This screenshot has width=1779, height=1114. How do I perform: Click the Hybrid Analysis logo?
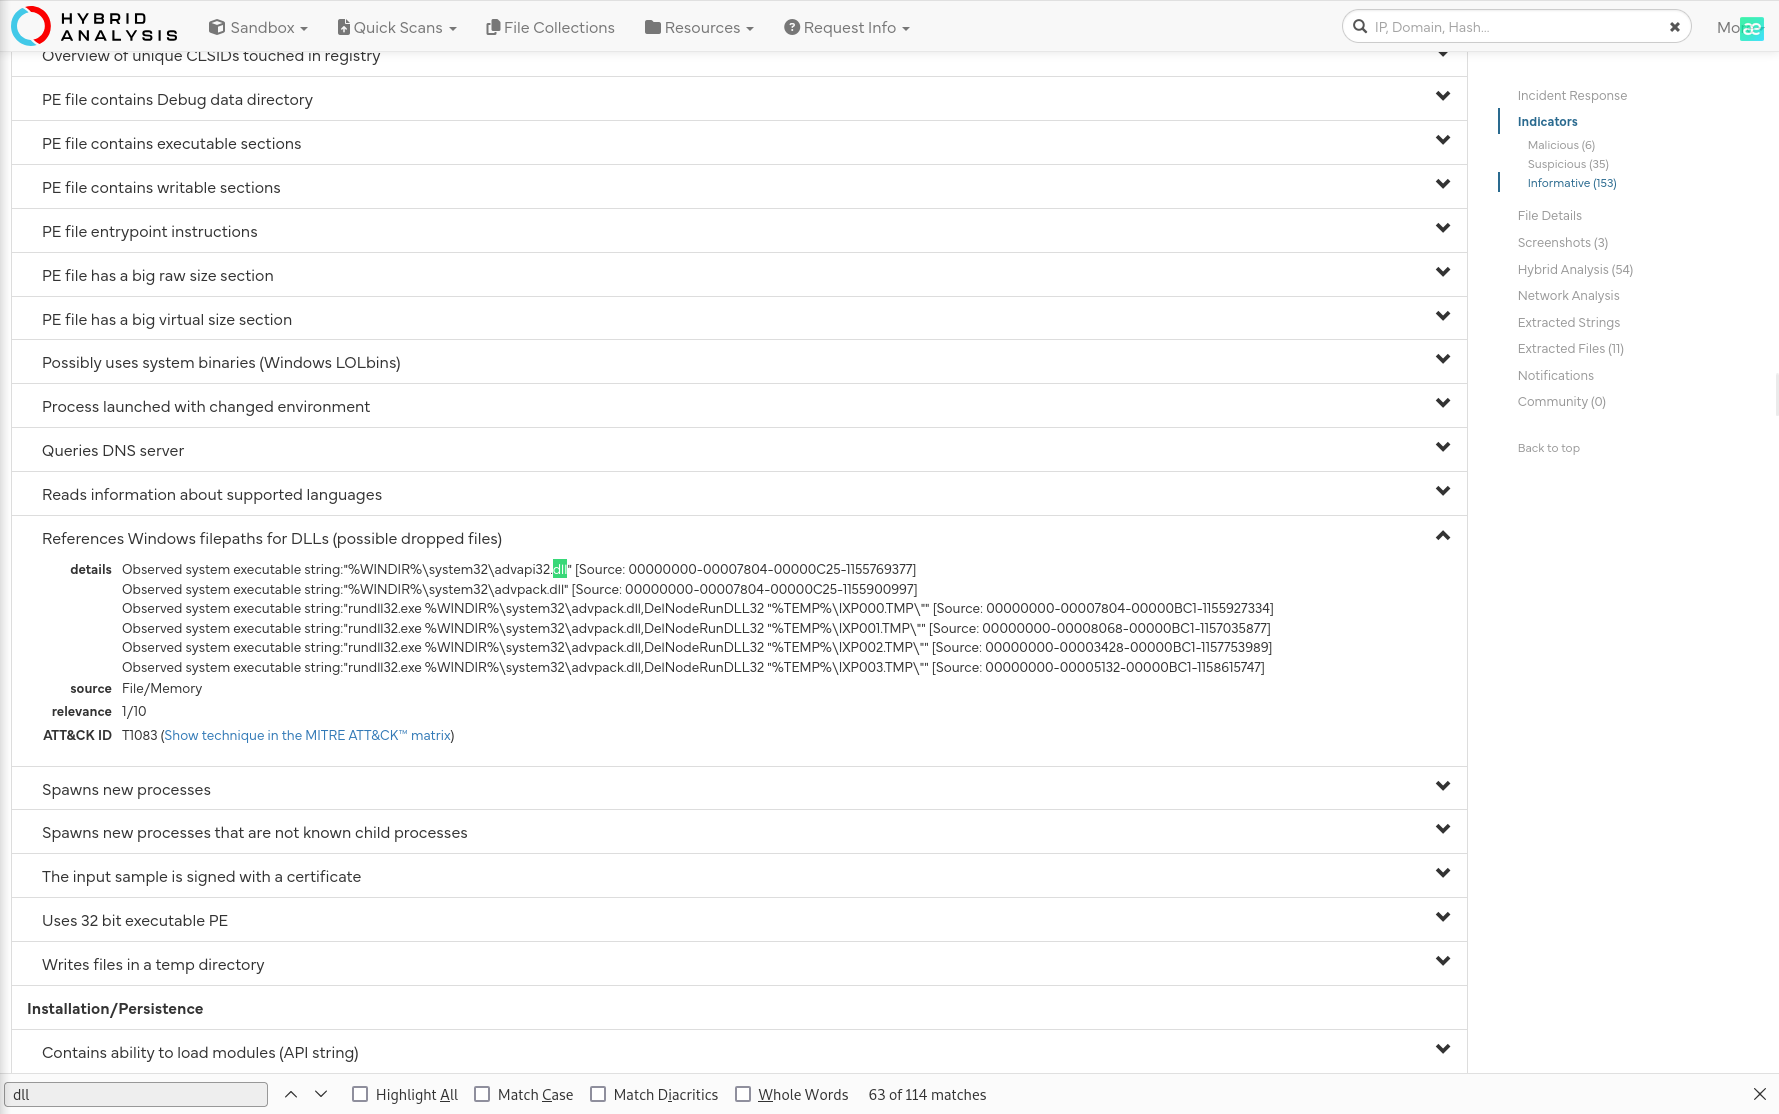point(94,26)
